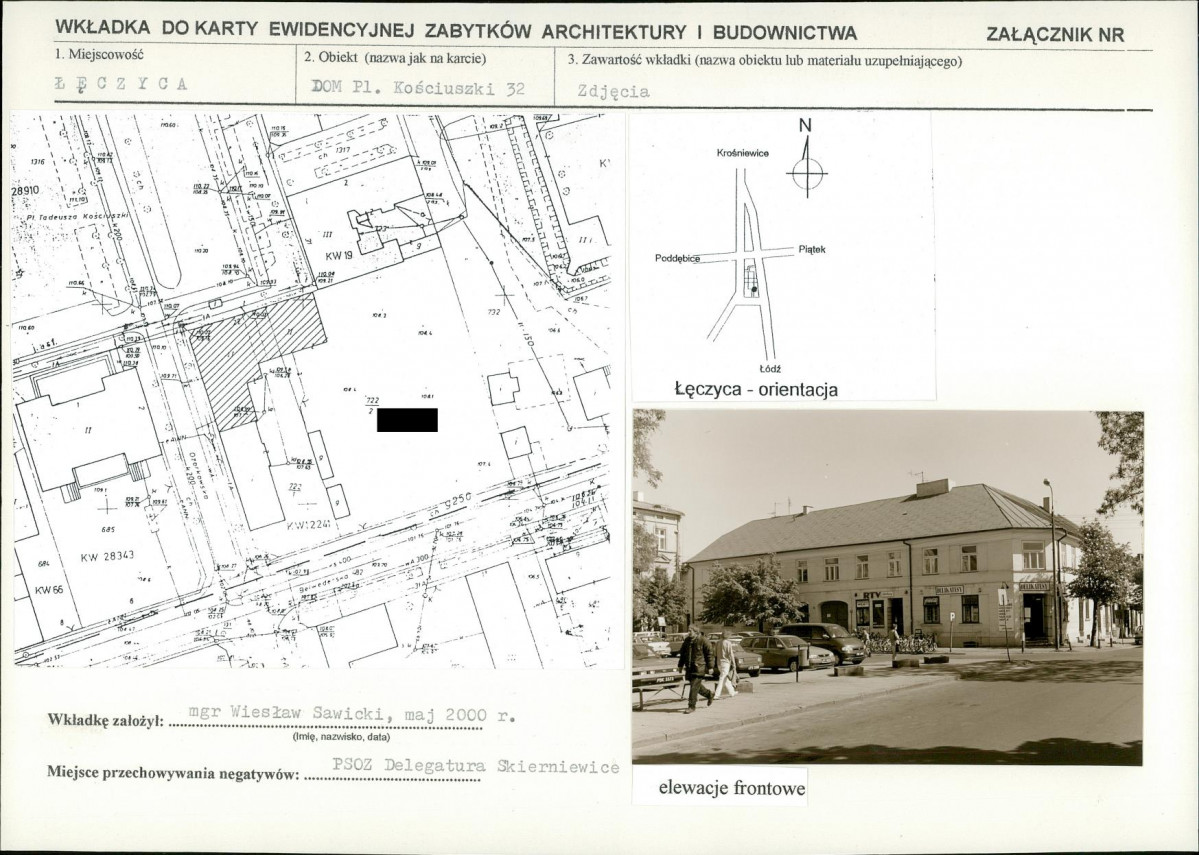Viewport: 1199px width, 855px height.
Task: Select the building photograph
Action: click(x=887, y=587)
